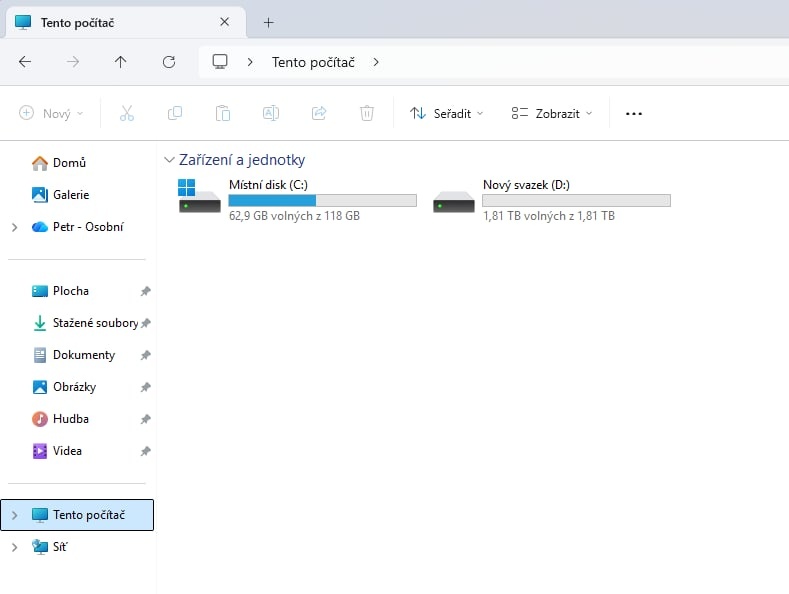Click the Delete trash bin icon
Viewport: 789px width, 594px height.
[x=367, y=114]
